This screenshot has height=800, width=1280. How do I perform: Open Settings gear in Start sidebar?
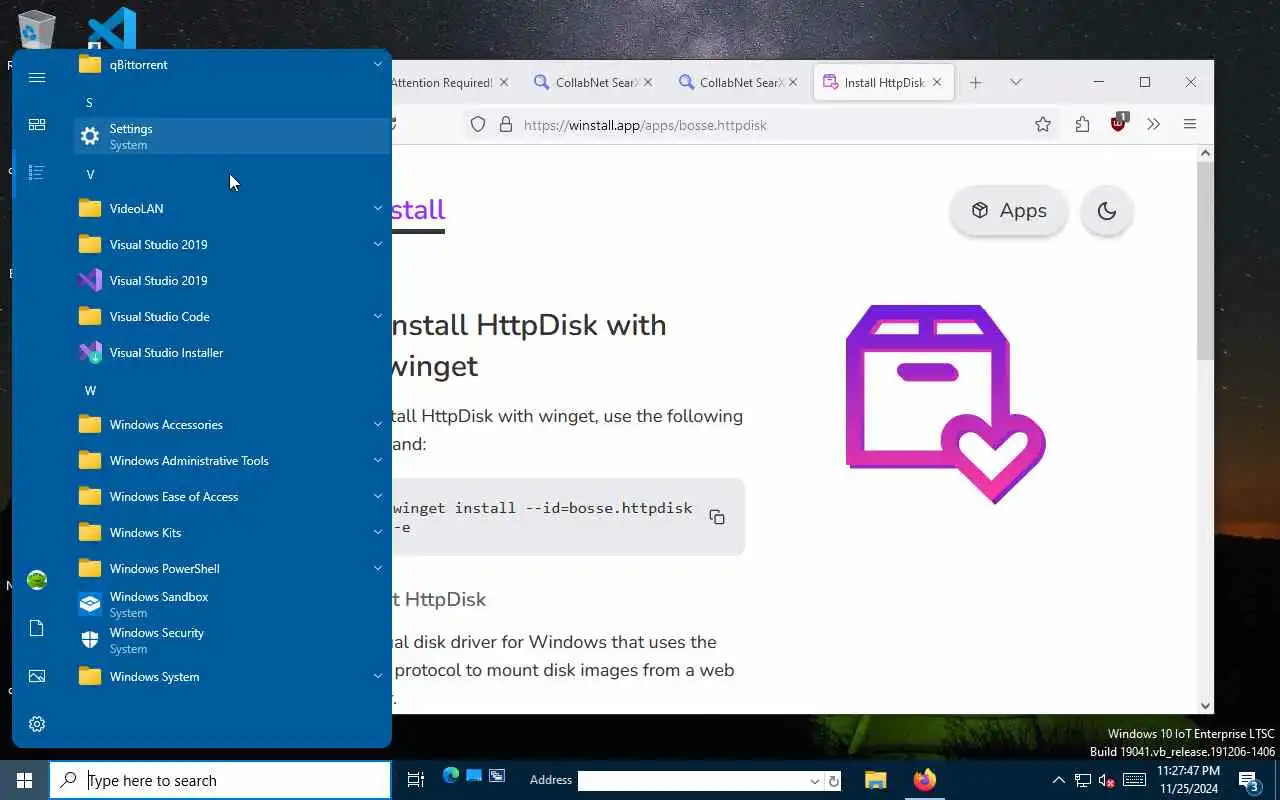tap(37, 724)
